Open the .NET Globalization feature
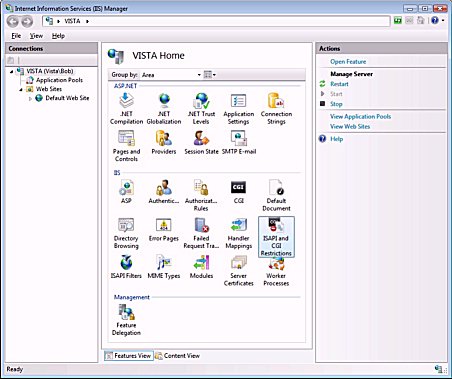The height and width of the screenshot is (379, 452). [x=164, y=108]
